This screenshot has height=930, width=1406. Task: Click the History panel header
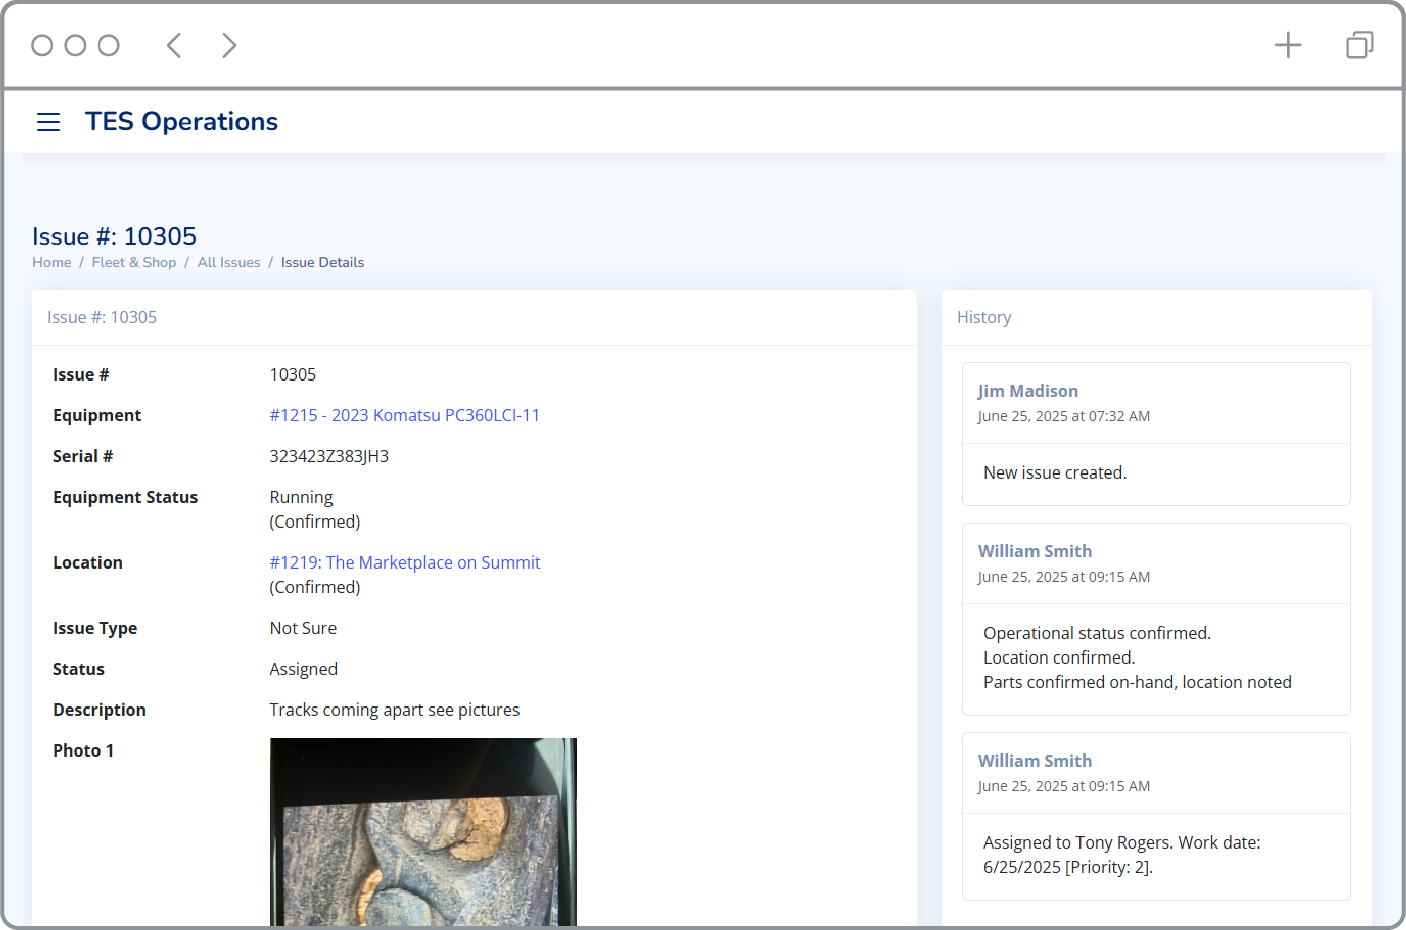pyautogui.click(x=984, y=317)
